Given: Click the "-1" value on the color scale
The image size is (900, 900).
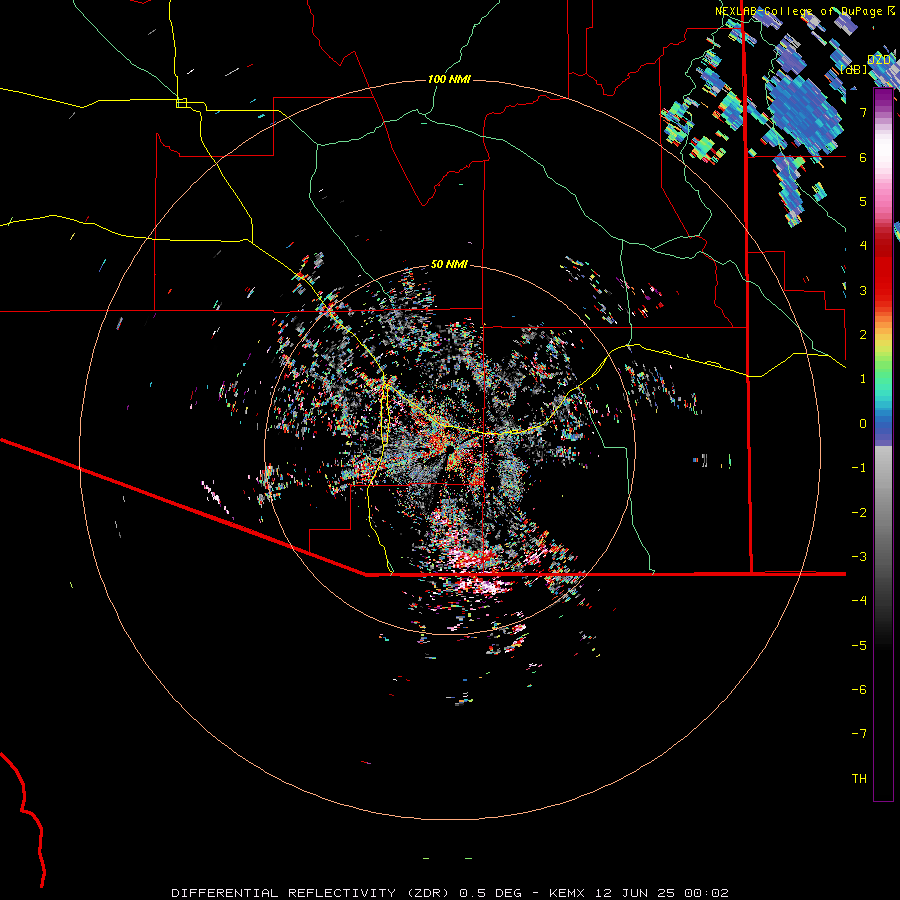Looking at the screenshot, I should [x=859, y=468].
